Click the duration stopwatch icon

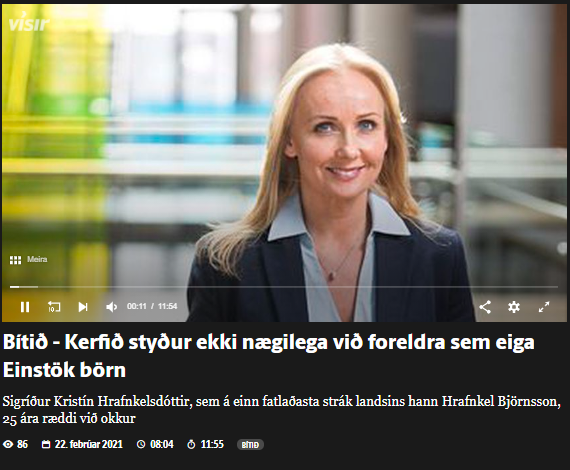click(x=191, y=444)
